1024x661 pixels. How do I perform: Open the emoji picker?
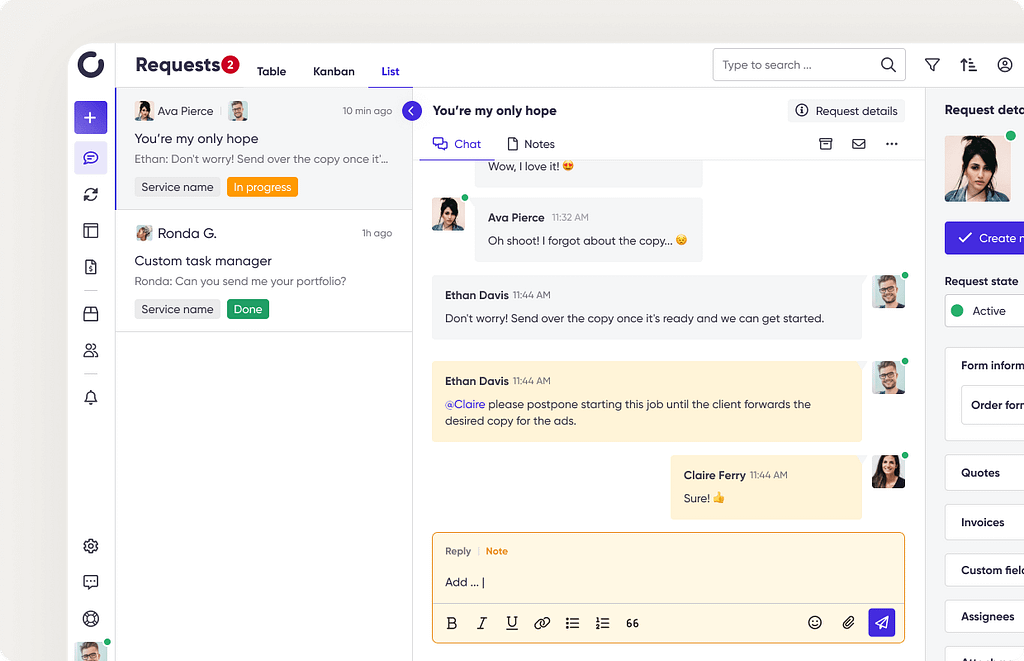[815, 622]
